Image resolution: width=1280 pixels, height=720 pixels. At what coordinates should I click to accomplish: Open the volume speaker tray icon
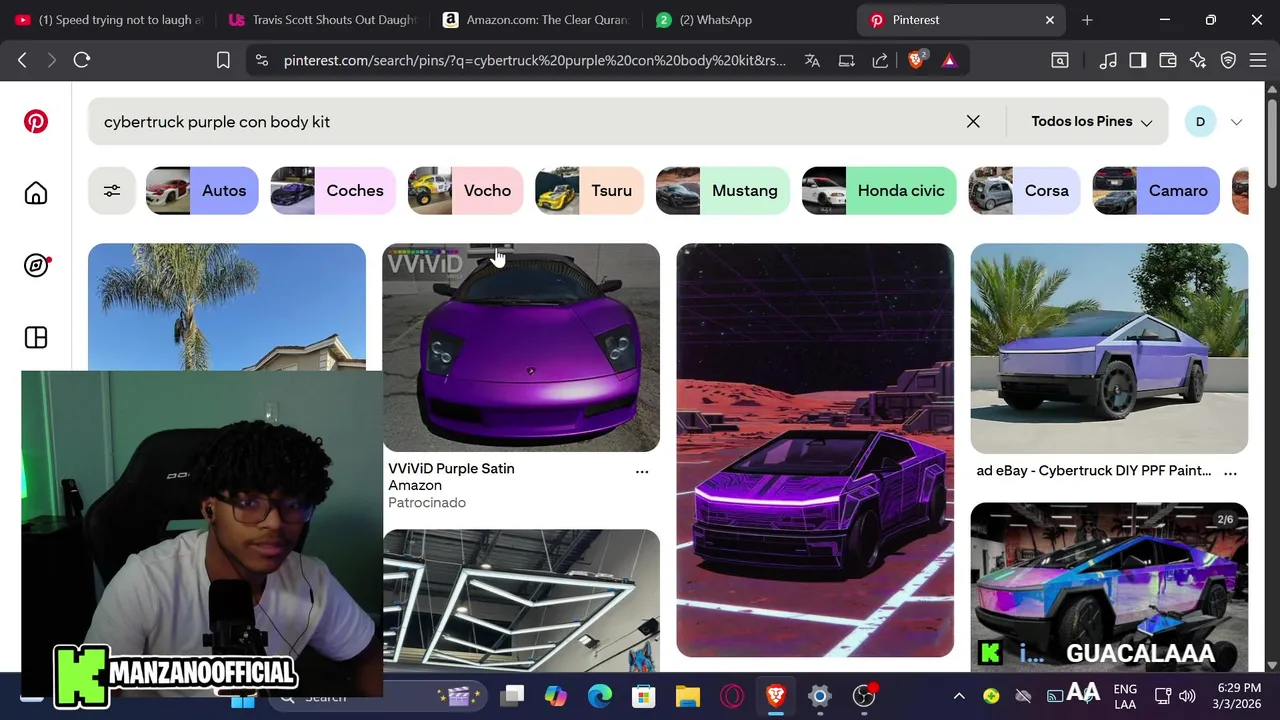tap(1187, 696)
